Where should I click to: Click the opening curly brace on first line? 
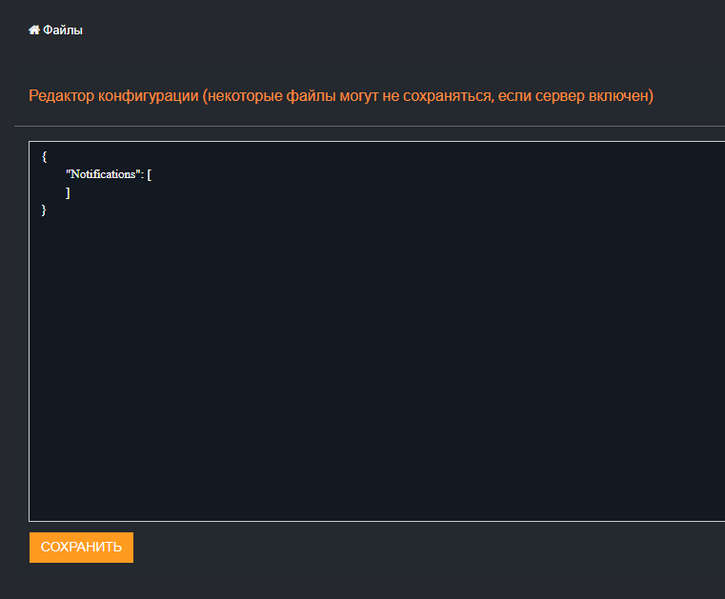44,156
